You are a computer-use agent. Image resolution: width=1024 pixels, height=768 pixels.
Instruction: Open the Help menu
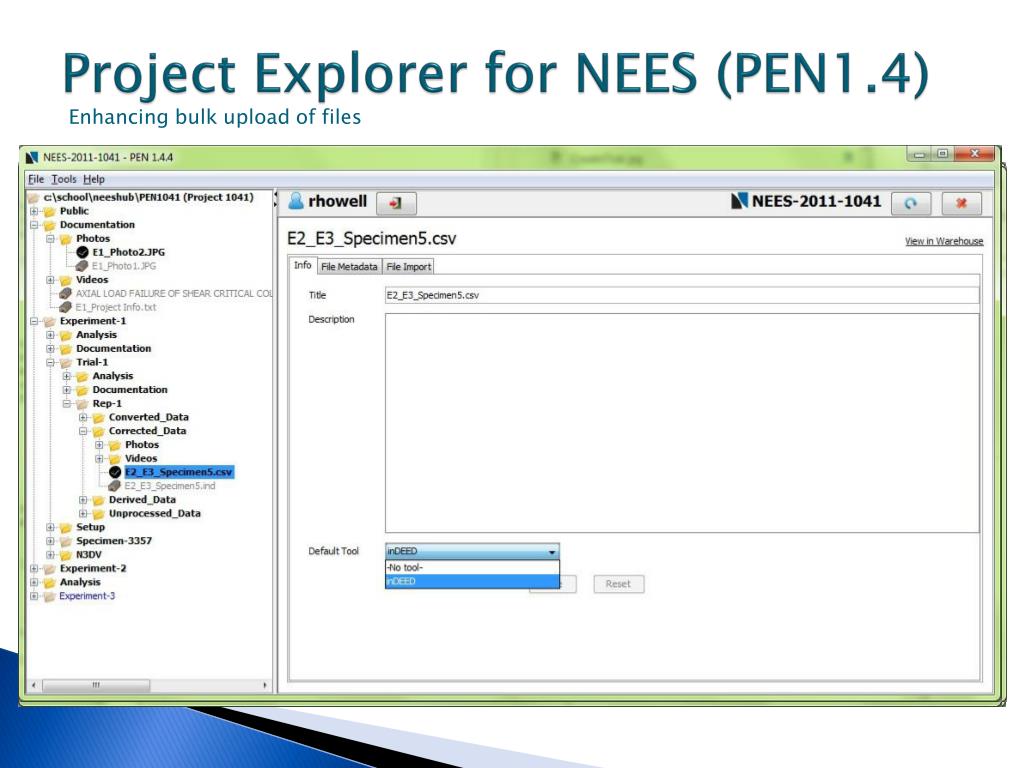94,179
